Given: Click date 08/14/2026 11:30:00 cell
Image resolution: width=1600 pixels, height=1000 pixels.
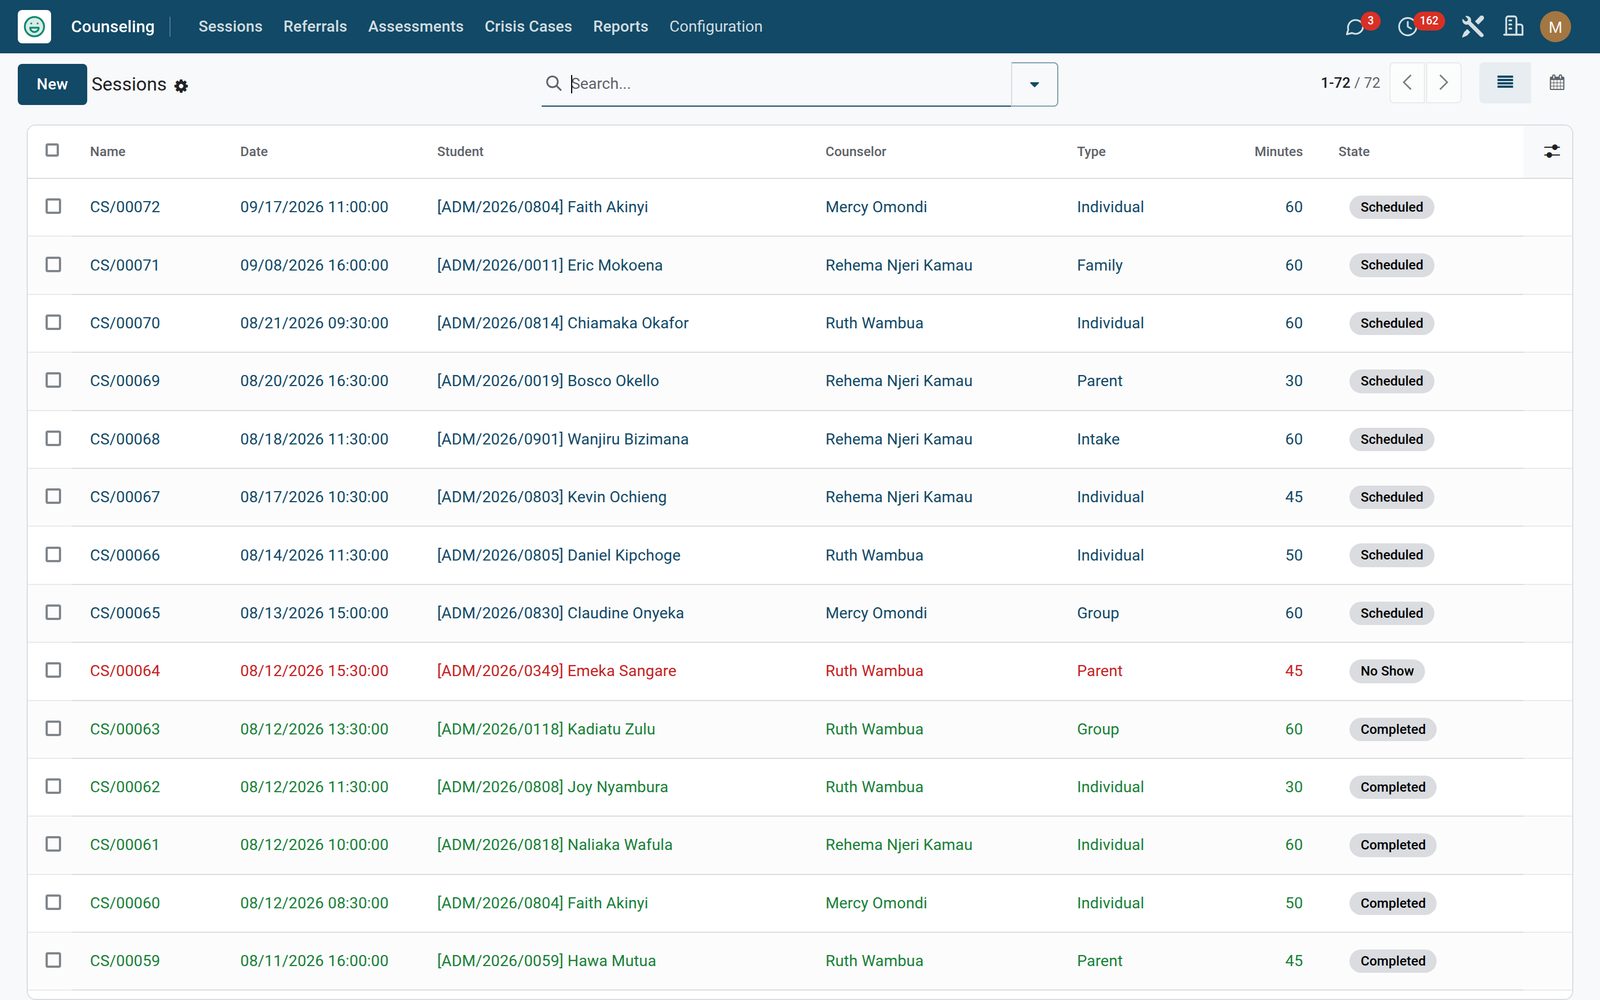Looking at the screenshot, I should [314, 555].
